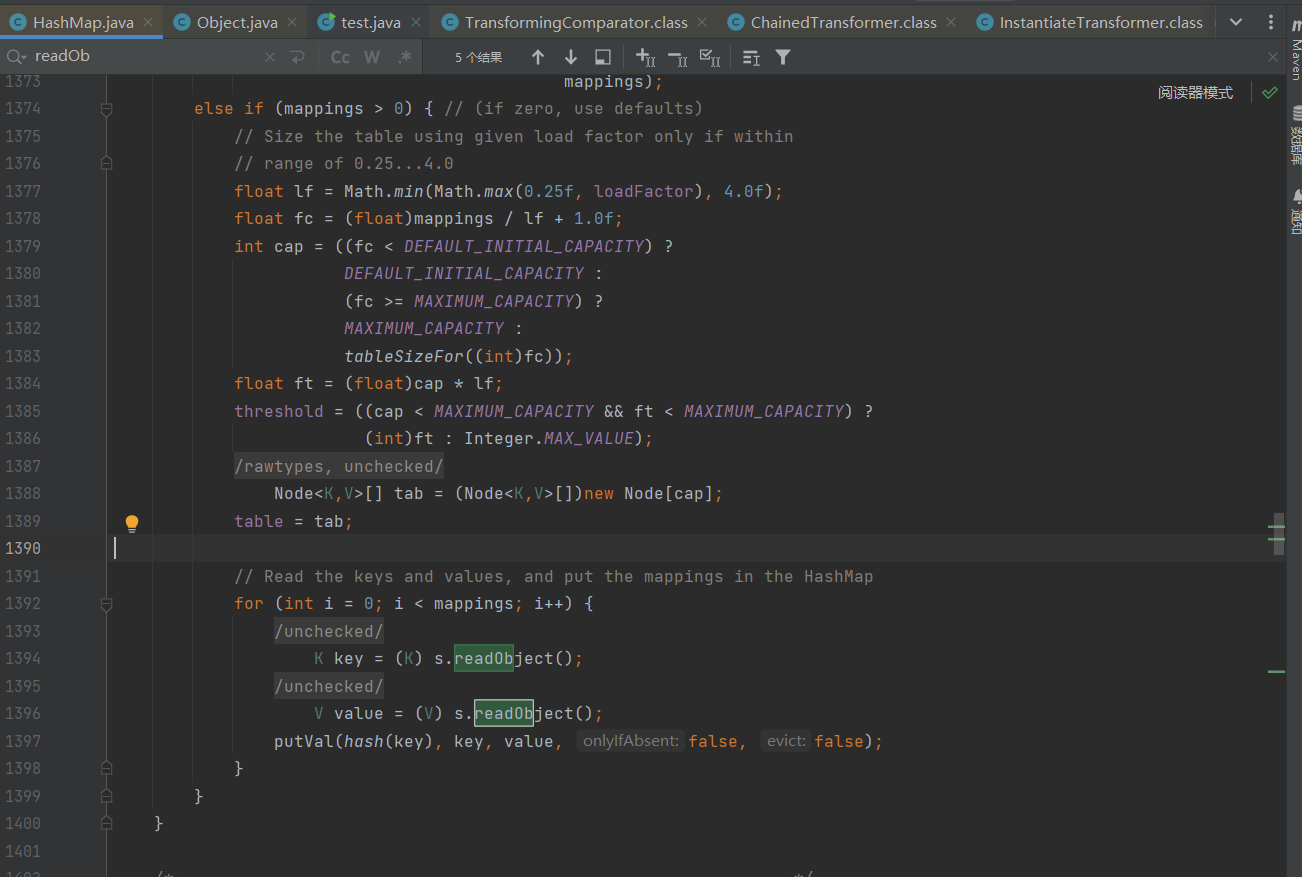The height and width of the screenshot is (877, 1302).
Task: Expand /unchecked/ annotation on line 1393
Action: [329, 631]
